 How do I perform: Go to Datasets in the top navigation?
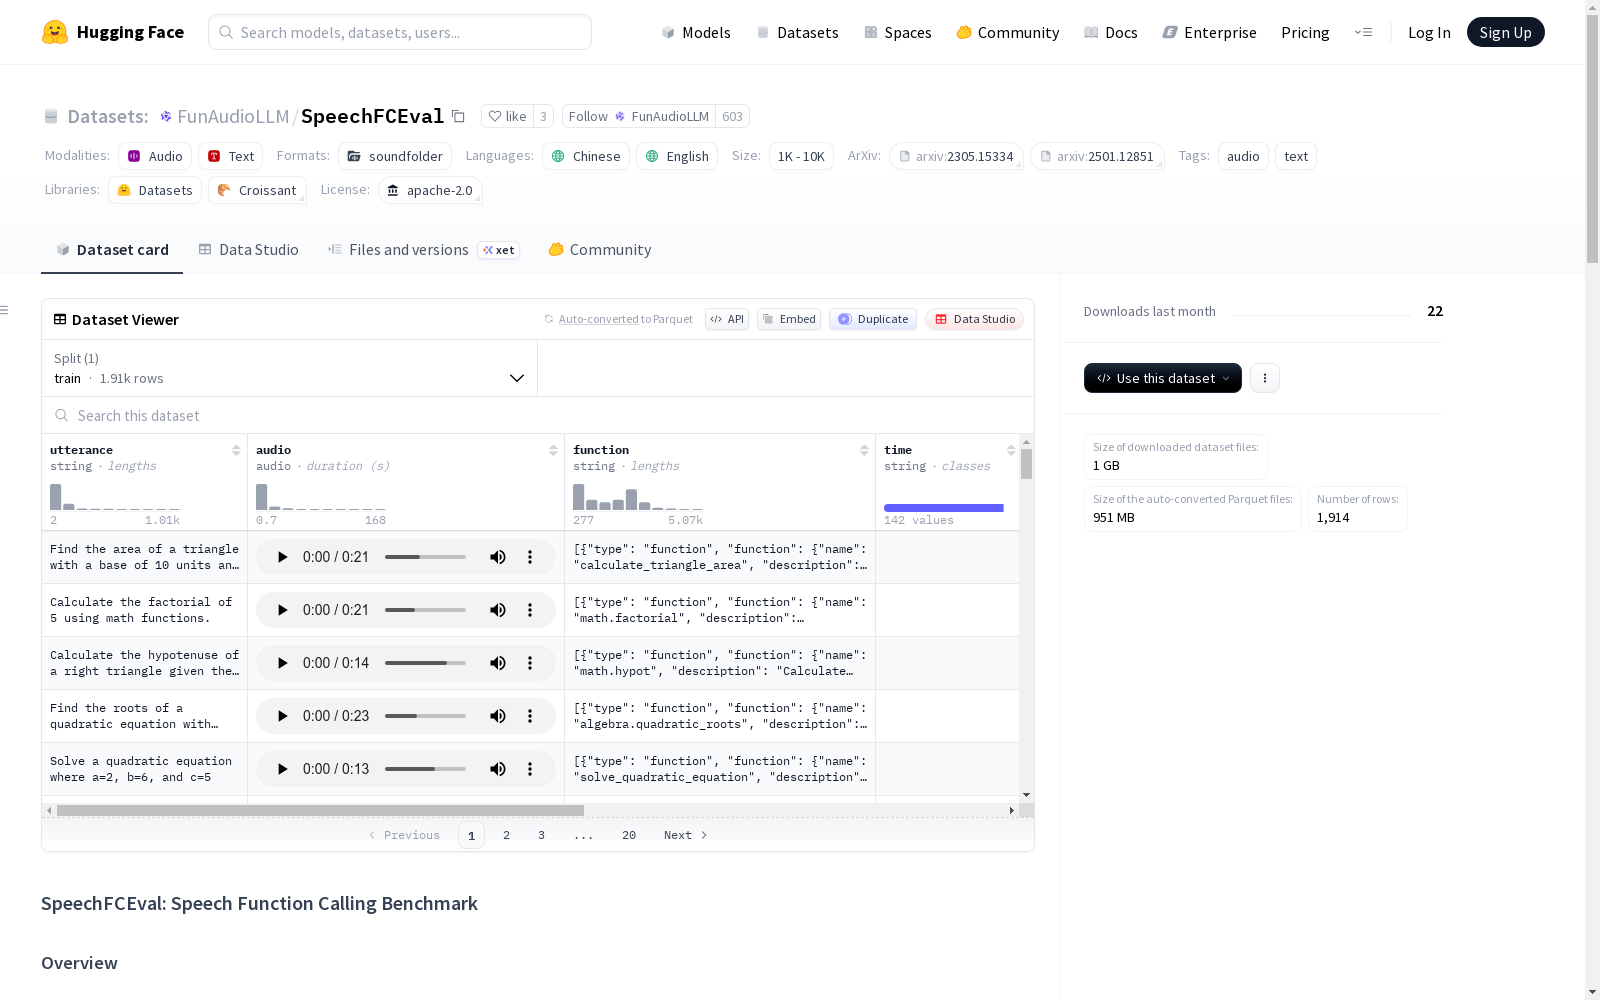tap(797, 32)
